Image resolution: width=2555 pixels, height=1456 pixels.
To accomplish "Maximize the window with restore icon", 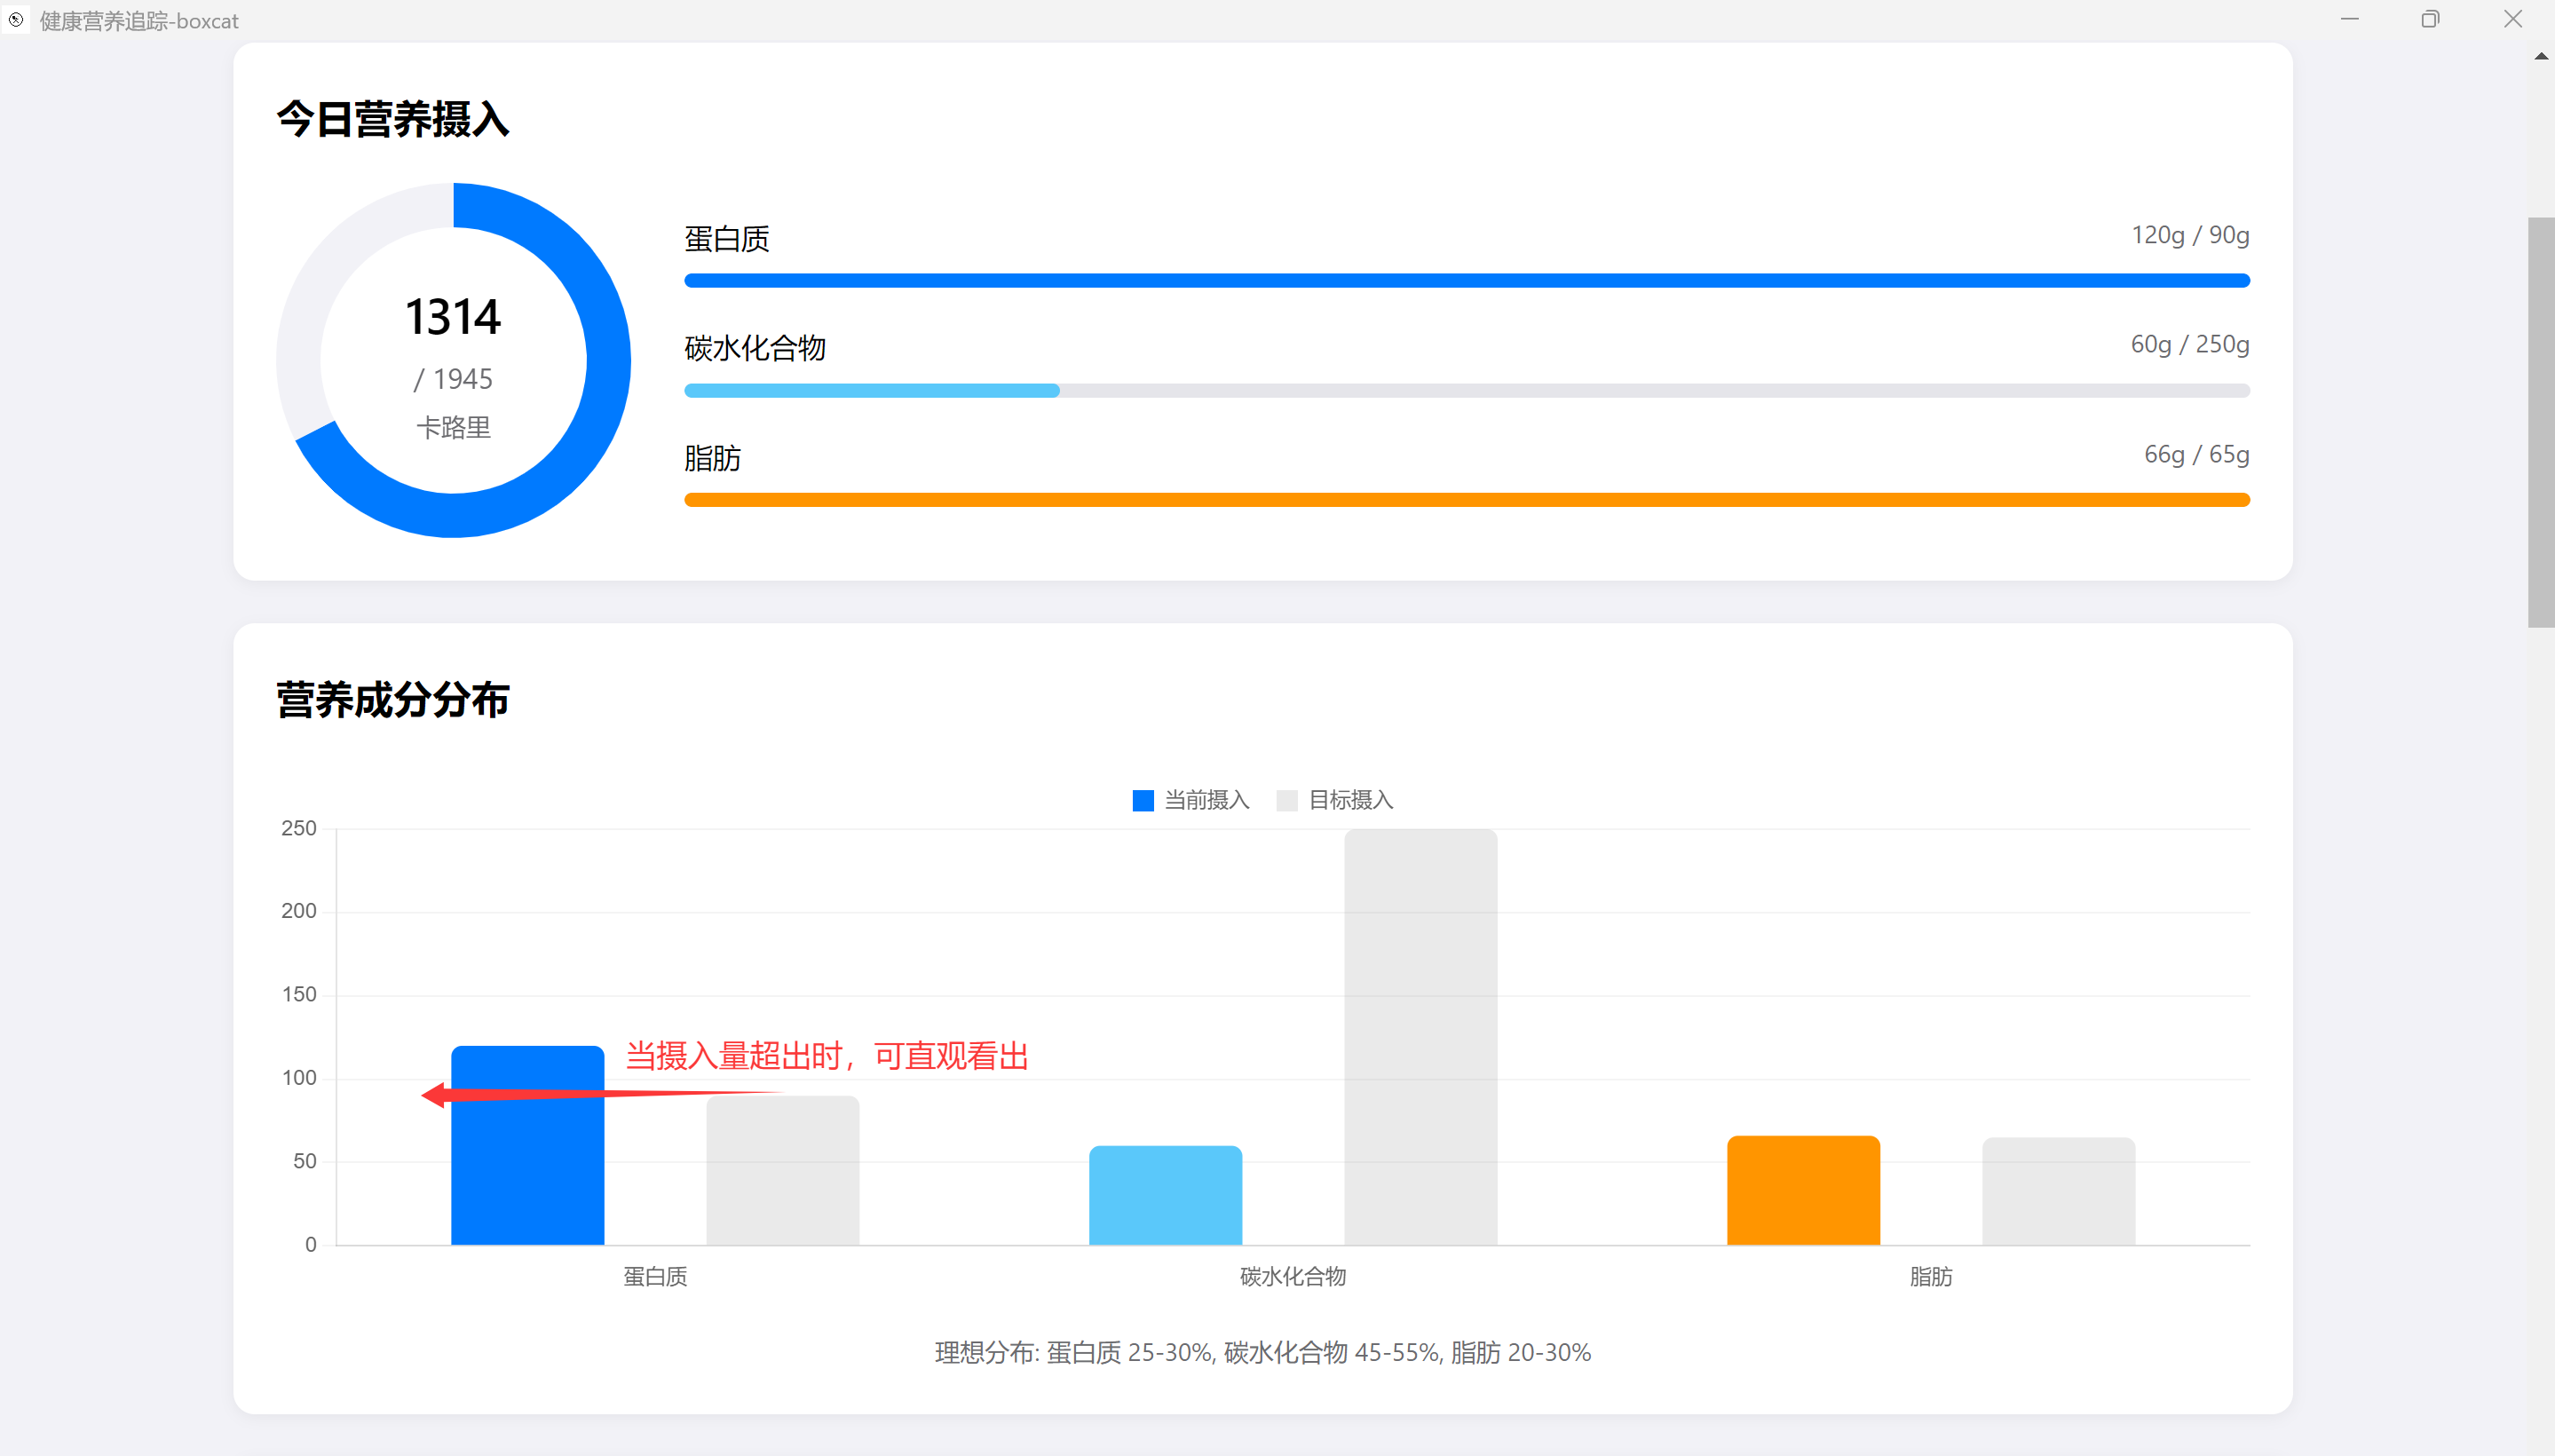I will coord(2430,19).
